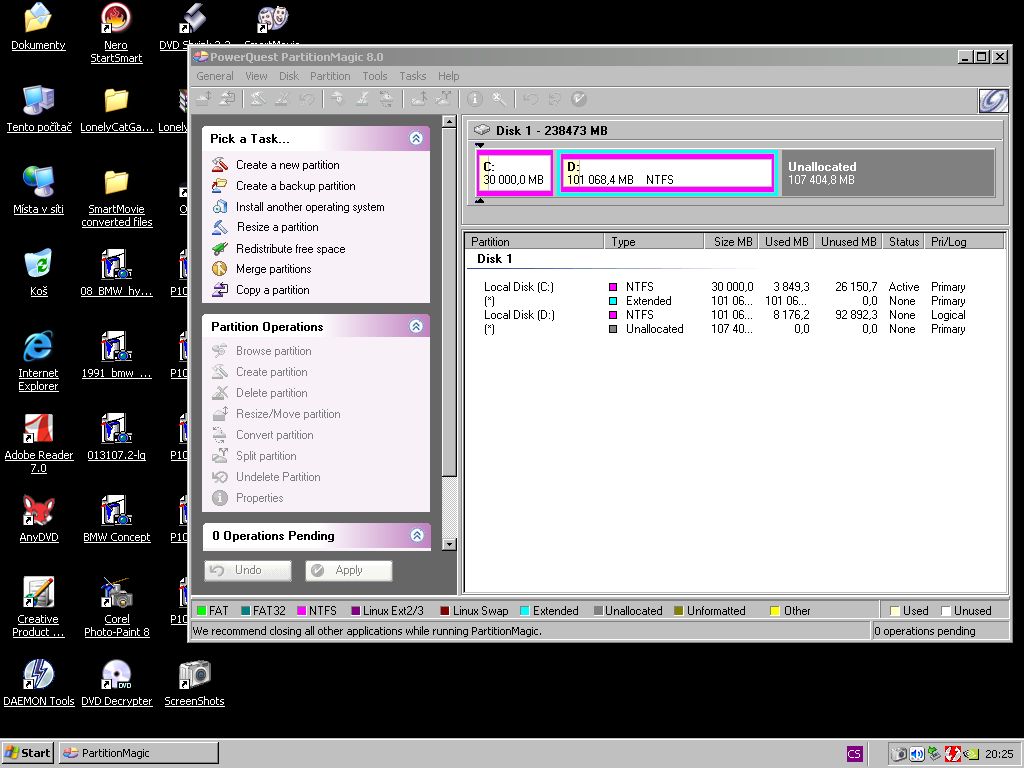This screenshot has width=1024, height=768.
Task: Select the Tento počítač desktop icon
Action: tap(39, 108)
